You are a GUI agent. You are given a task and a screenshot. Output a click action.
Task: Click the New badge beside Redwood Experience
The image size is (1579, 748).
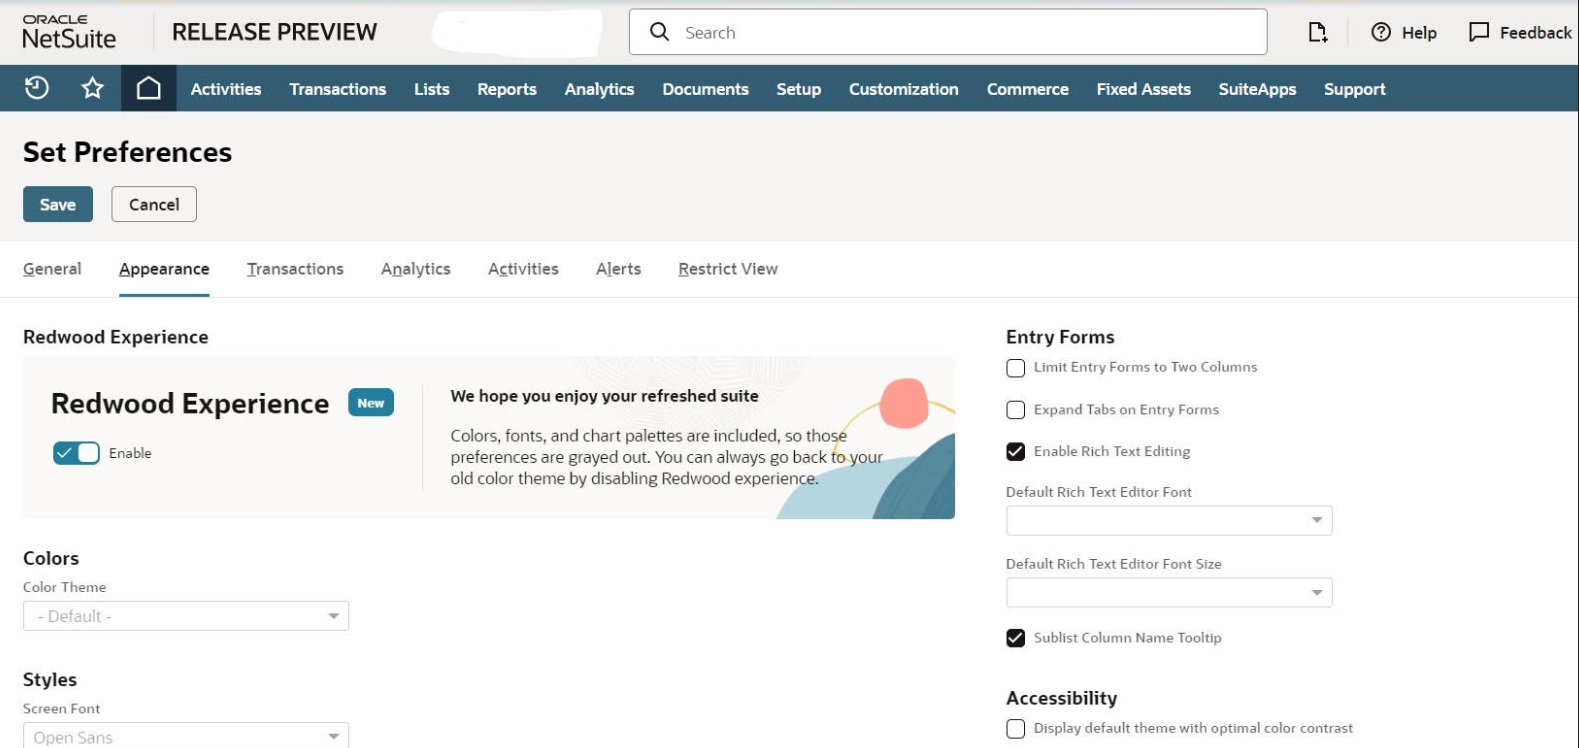[x=371, y=403]
